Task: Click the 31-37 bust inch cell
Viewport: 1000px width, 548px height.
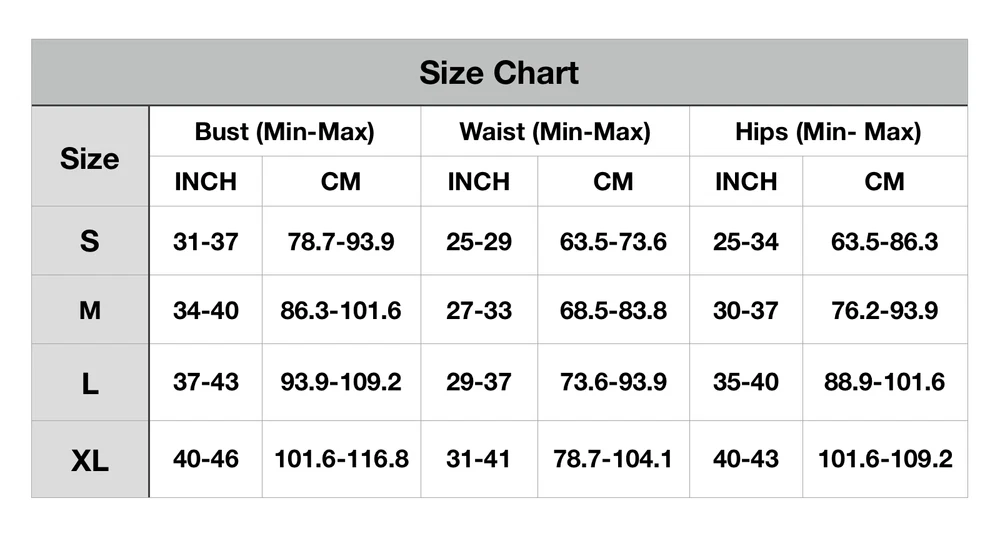Action: [206, 241]
